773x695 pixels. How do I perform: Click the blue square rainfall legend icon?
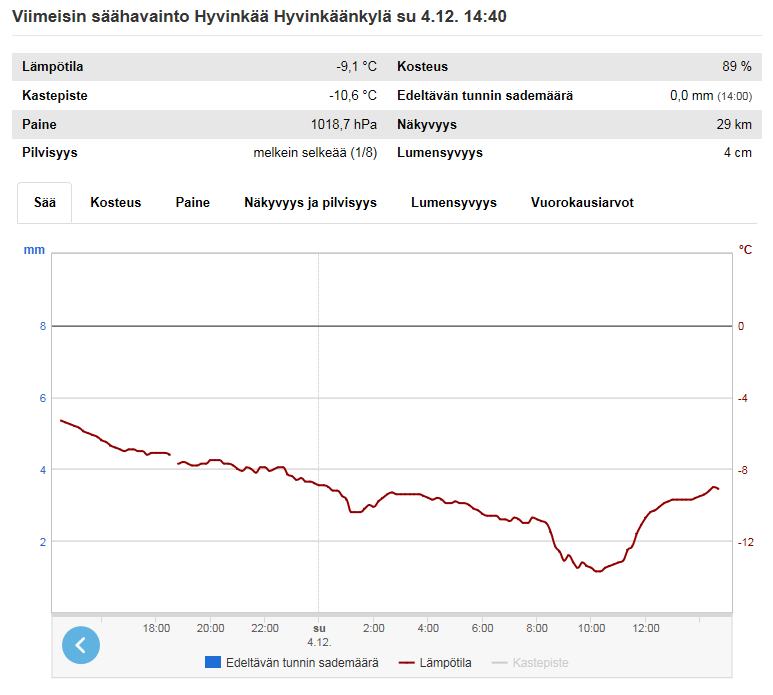coord(212,663)
